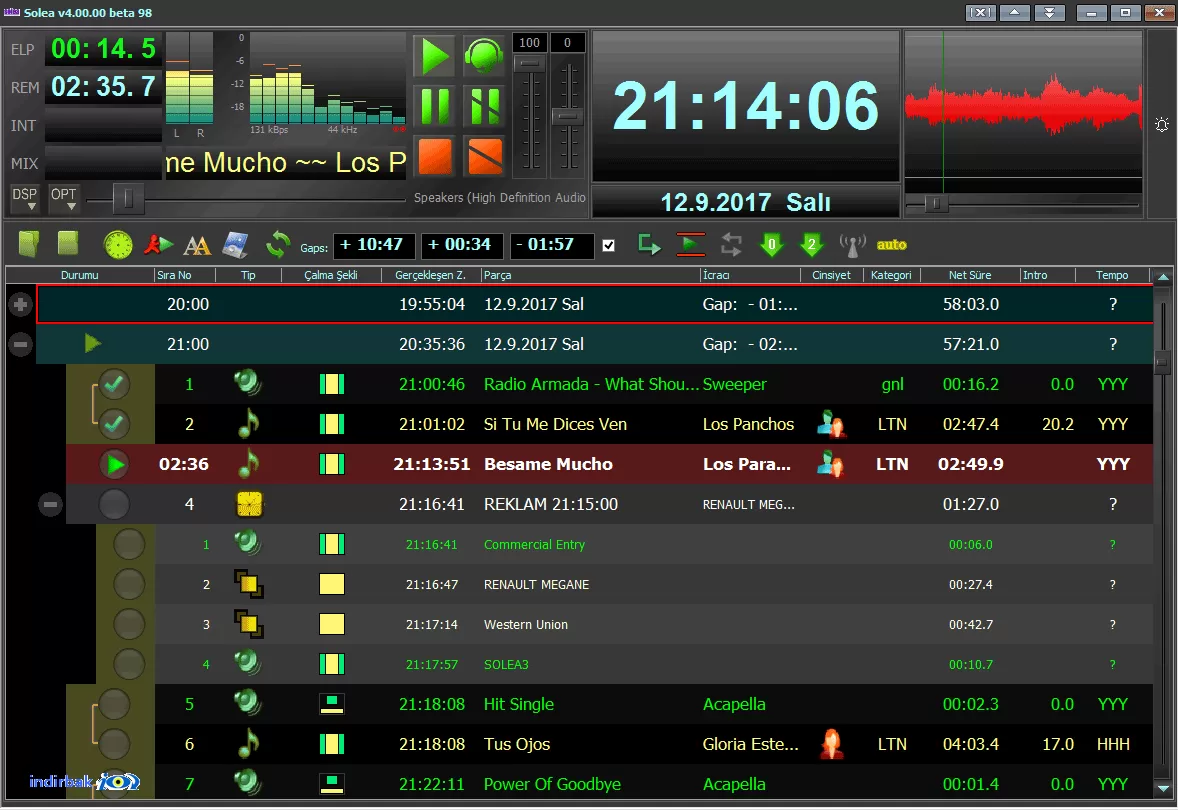Expand the 20:00 hour block
Screen dimensions: 1178x810
pyautogui.click(x=20, y=304)
